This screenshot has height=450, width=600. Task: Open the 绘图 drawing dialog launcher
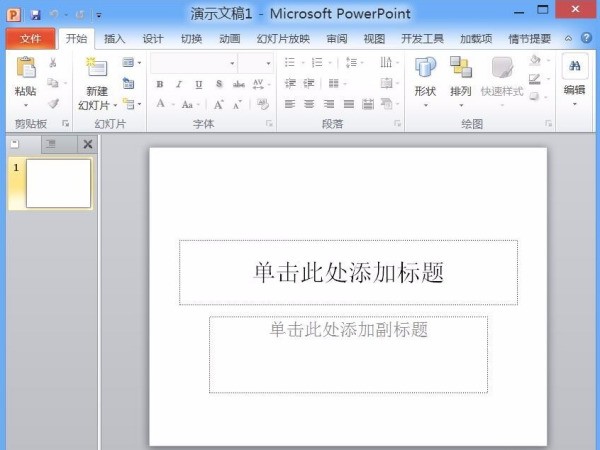[x=549, y=124]
